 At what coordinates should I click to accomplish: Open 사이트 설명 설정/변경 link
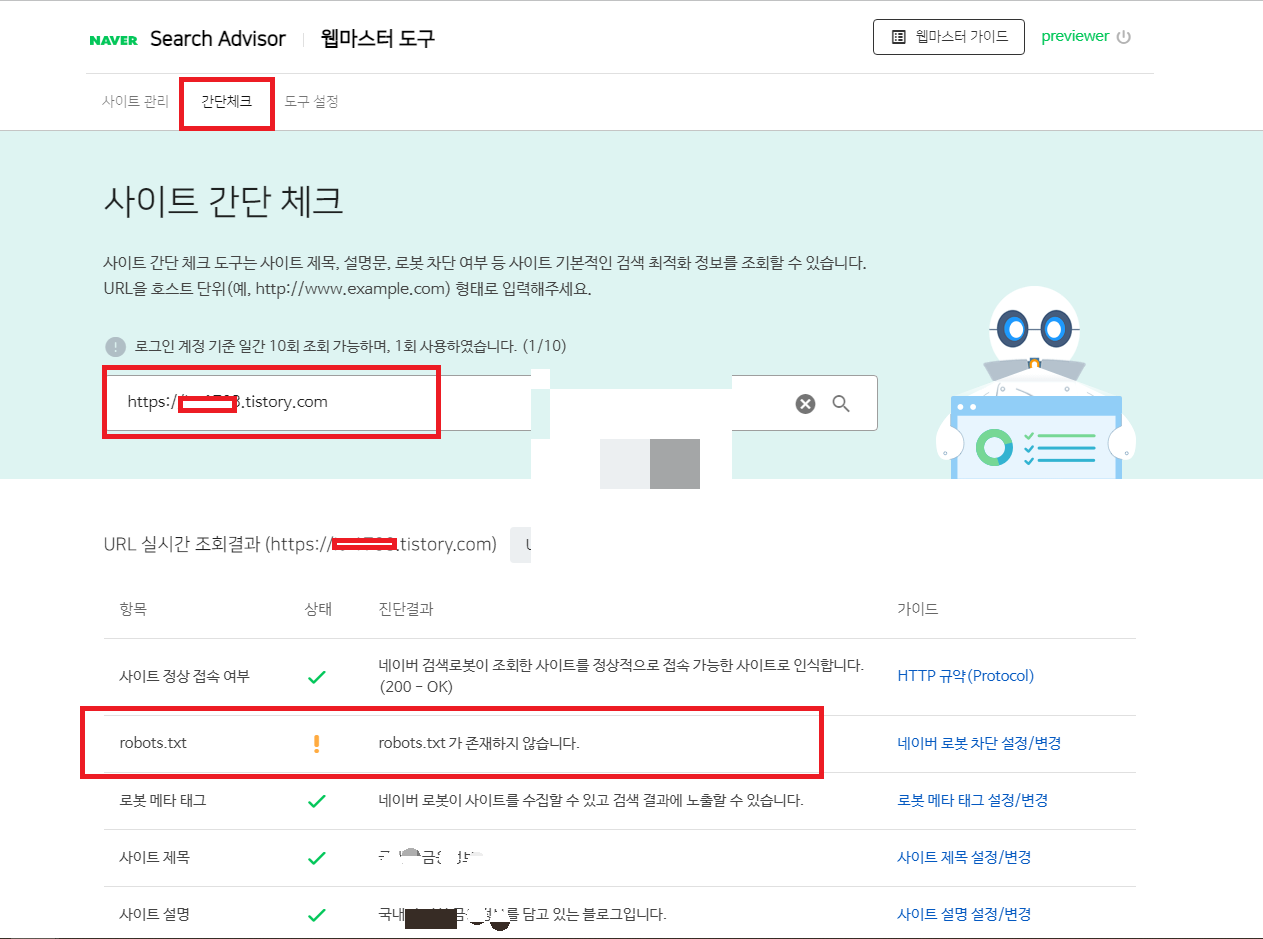(x=964, y=915)
